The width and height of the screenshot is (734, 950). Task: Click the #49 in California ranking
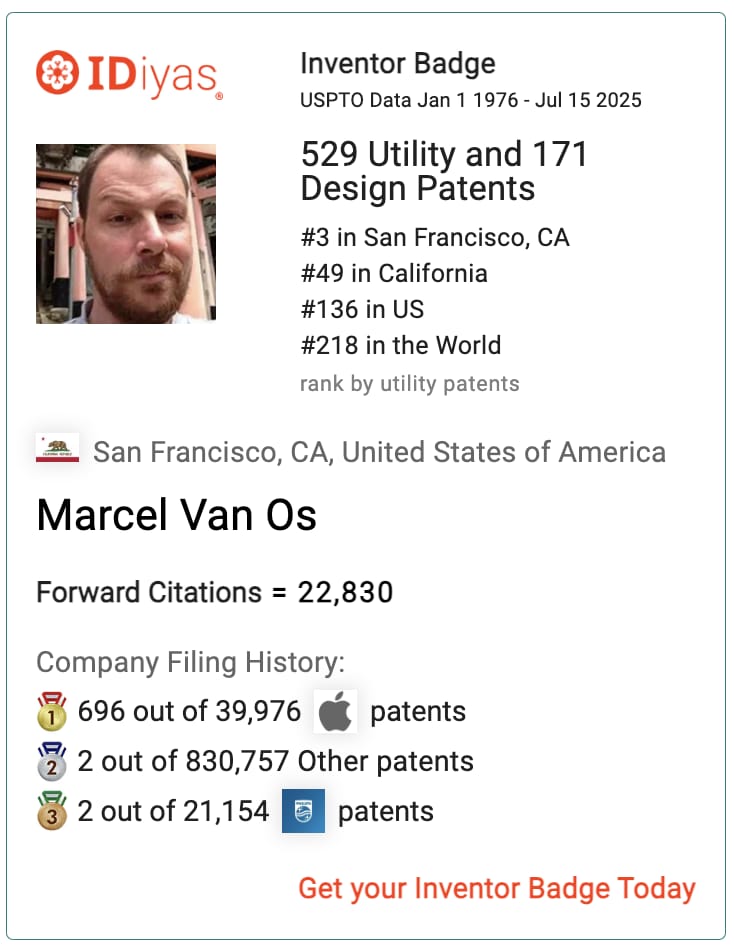point(394,274)
